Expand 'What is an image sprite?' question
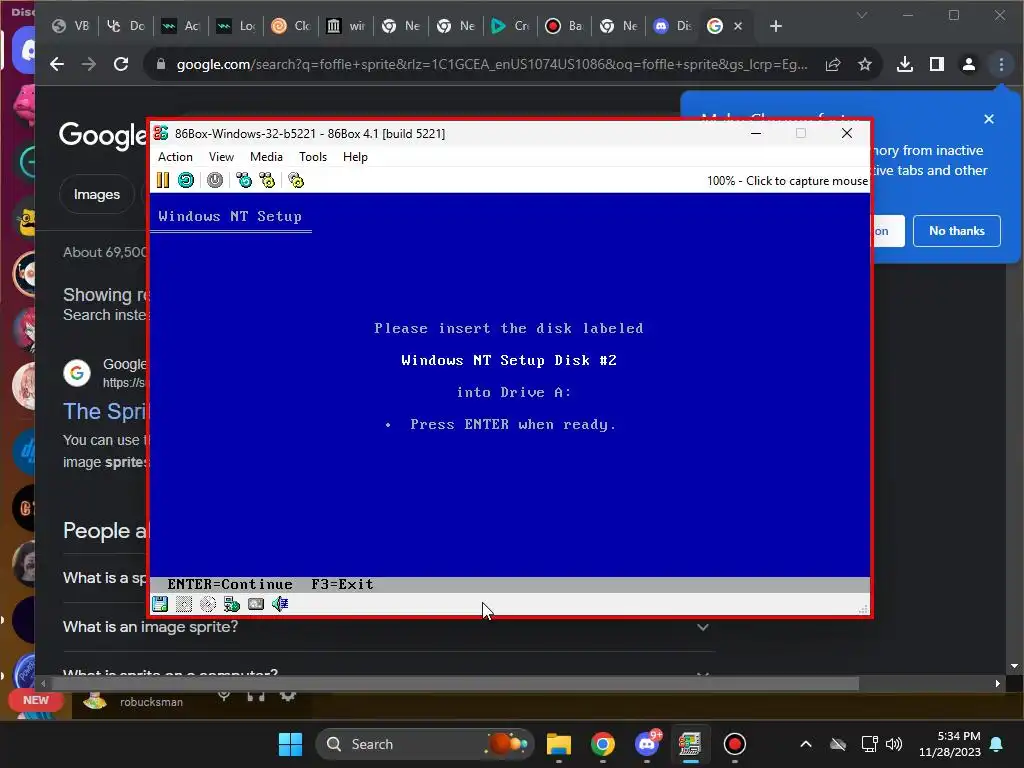The height and width of the screenshot is (768, 1024). 388,627
